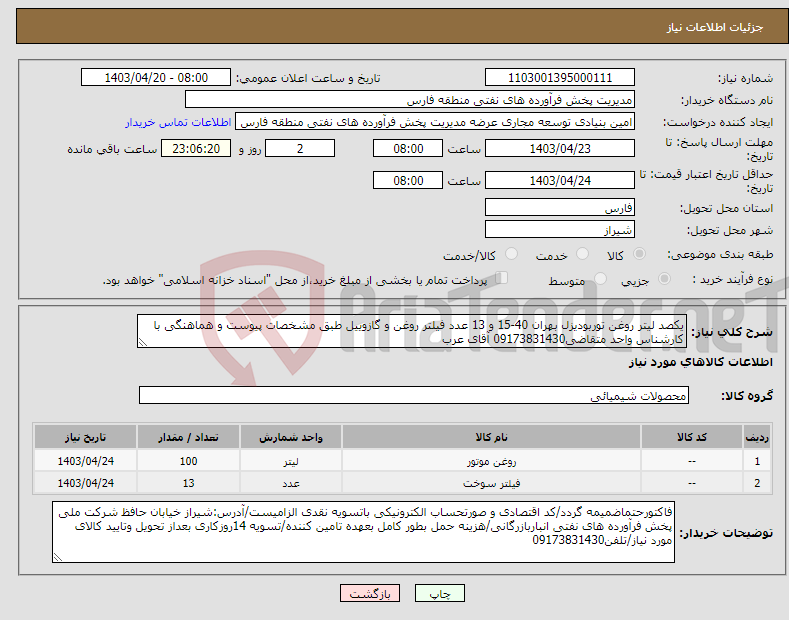This screenshot has width=789, height=620.
Task: Click the کد کالا column header
Action: pos(692,437)
